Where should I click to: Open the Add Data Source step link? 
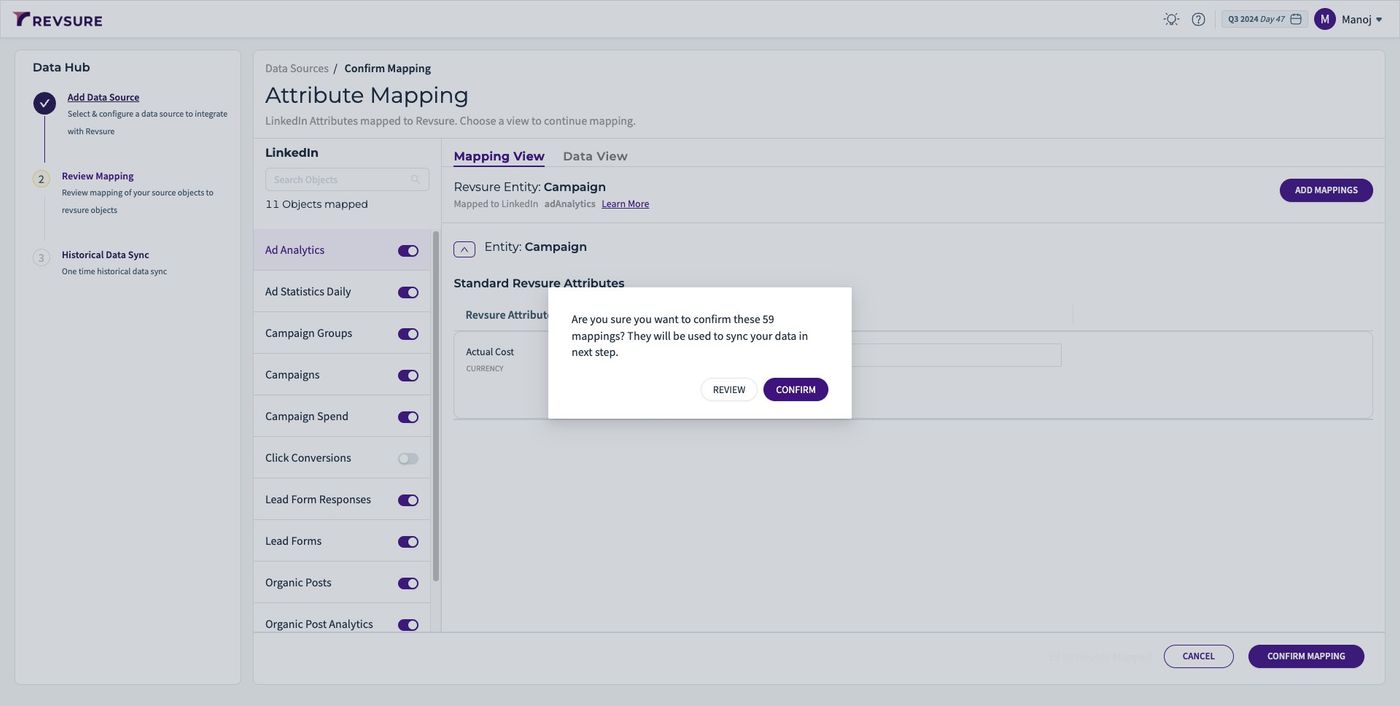point(103,97)
